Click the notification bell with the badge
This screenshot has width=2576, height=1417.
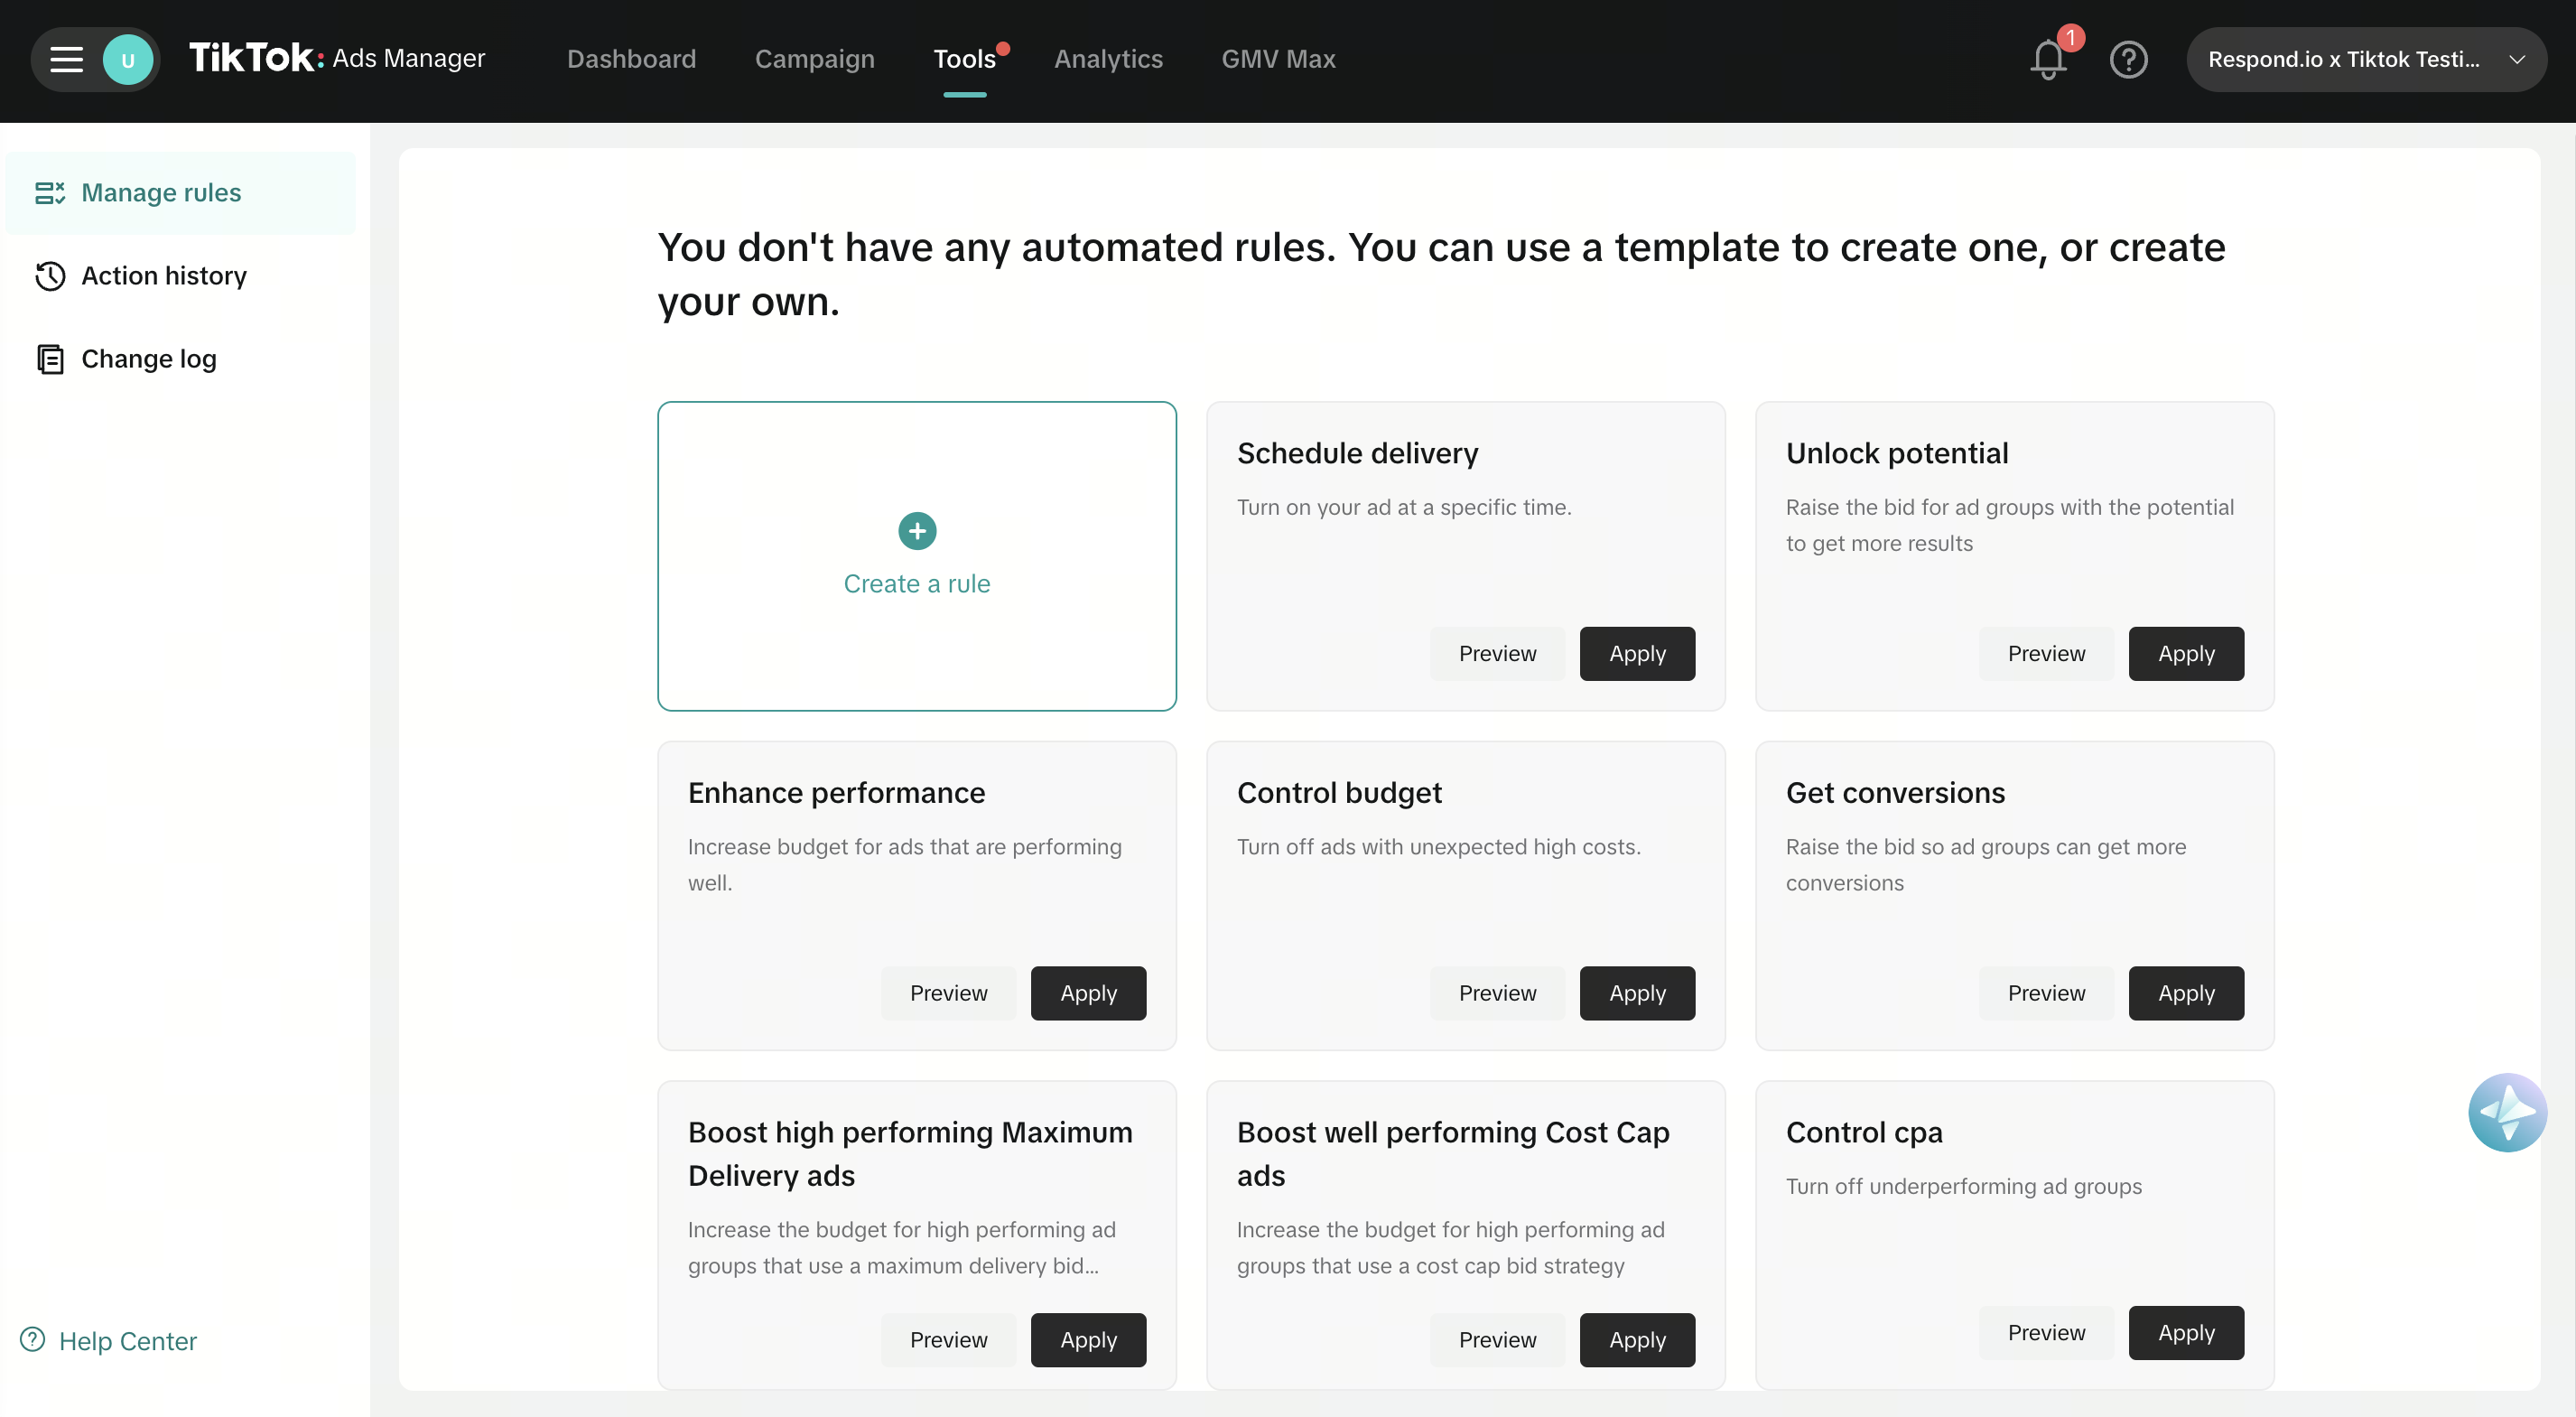2048,59
